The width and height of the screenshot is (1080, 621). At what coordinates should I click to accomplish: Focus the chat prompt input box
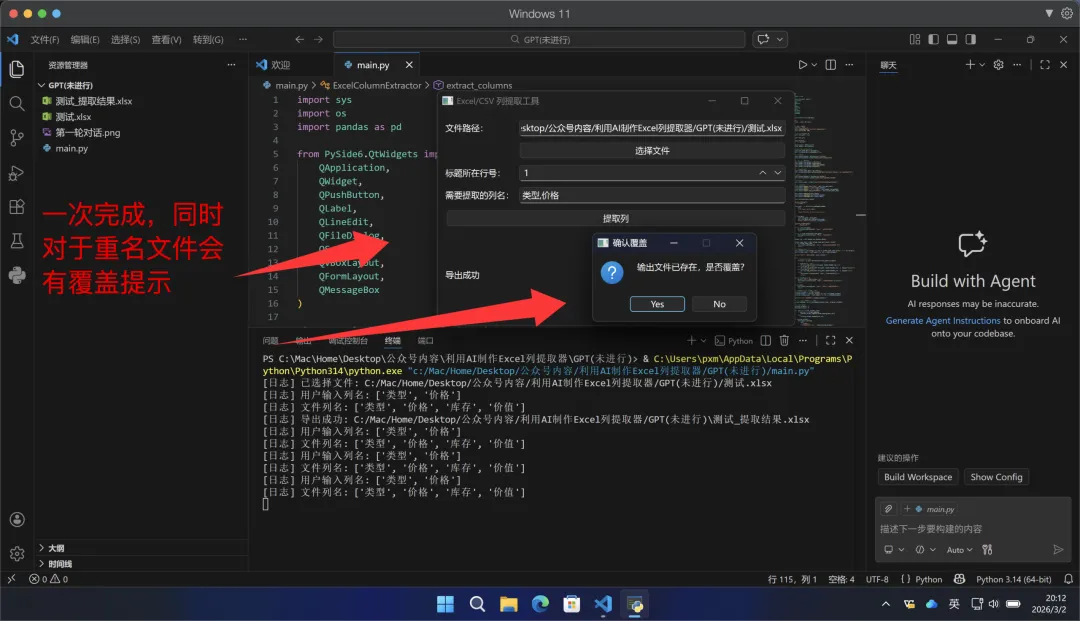[x=973, y=529]
